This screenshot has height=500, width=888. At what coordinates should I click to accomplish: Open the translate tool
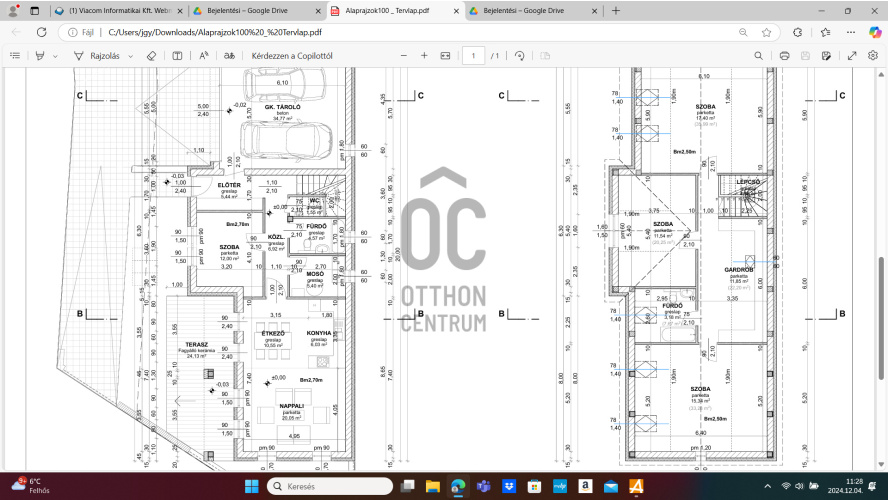[229, 55]
